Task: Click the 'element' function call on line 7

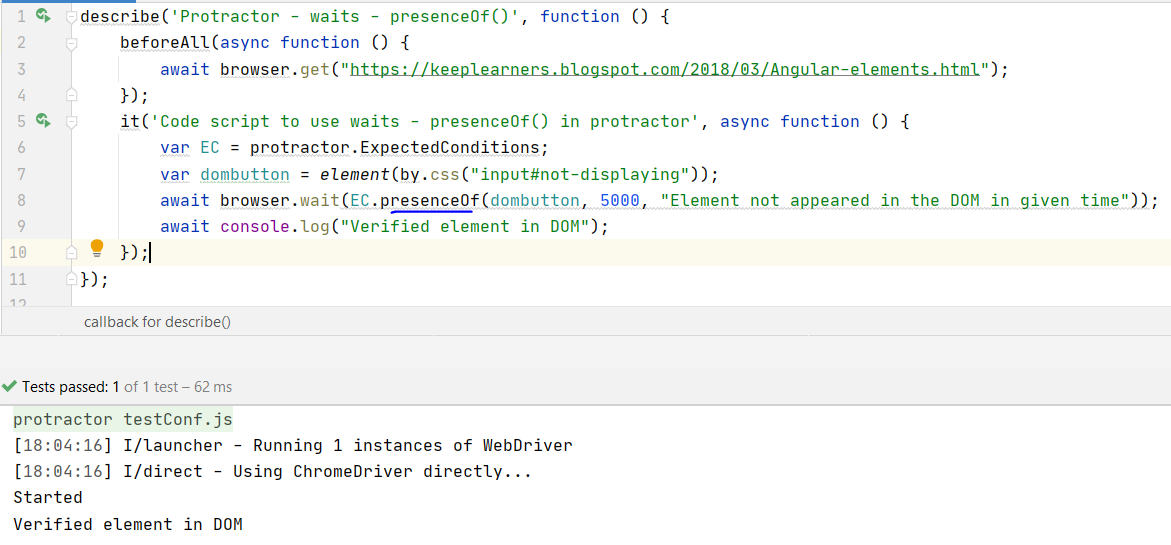Action: point(355,174)
